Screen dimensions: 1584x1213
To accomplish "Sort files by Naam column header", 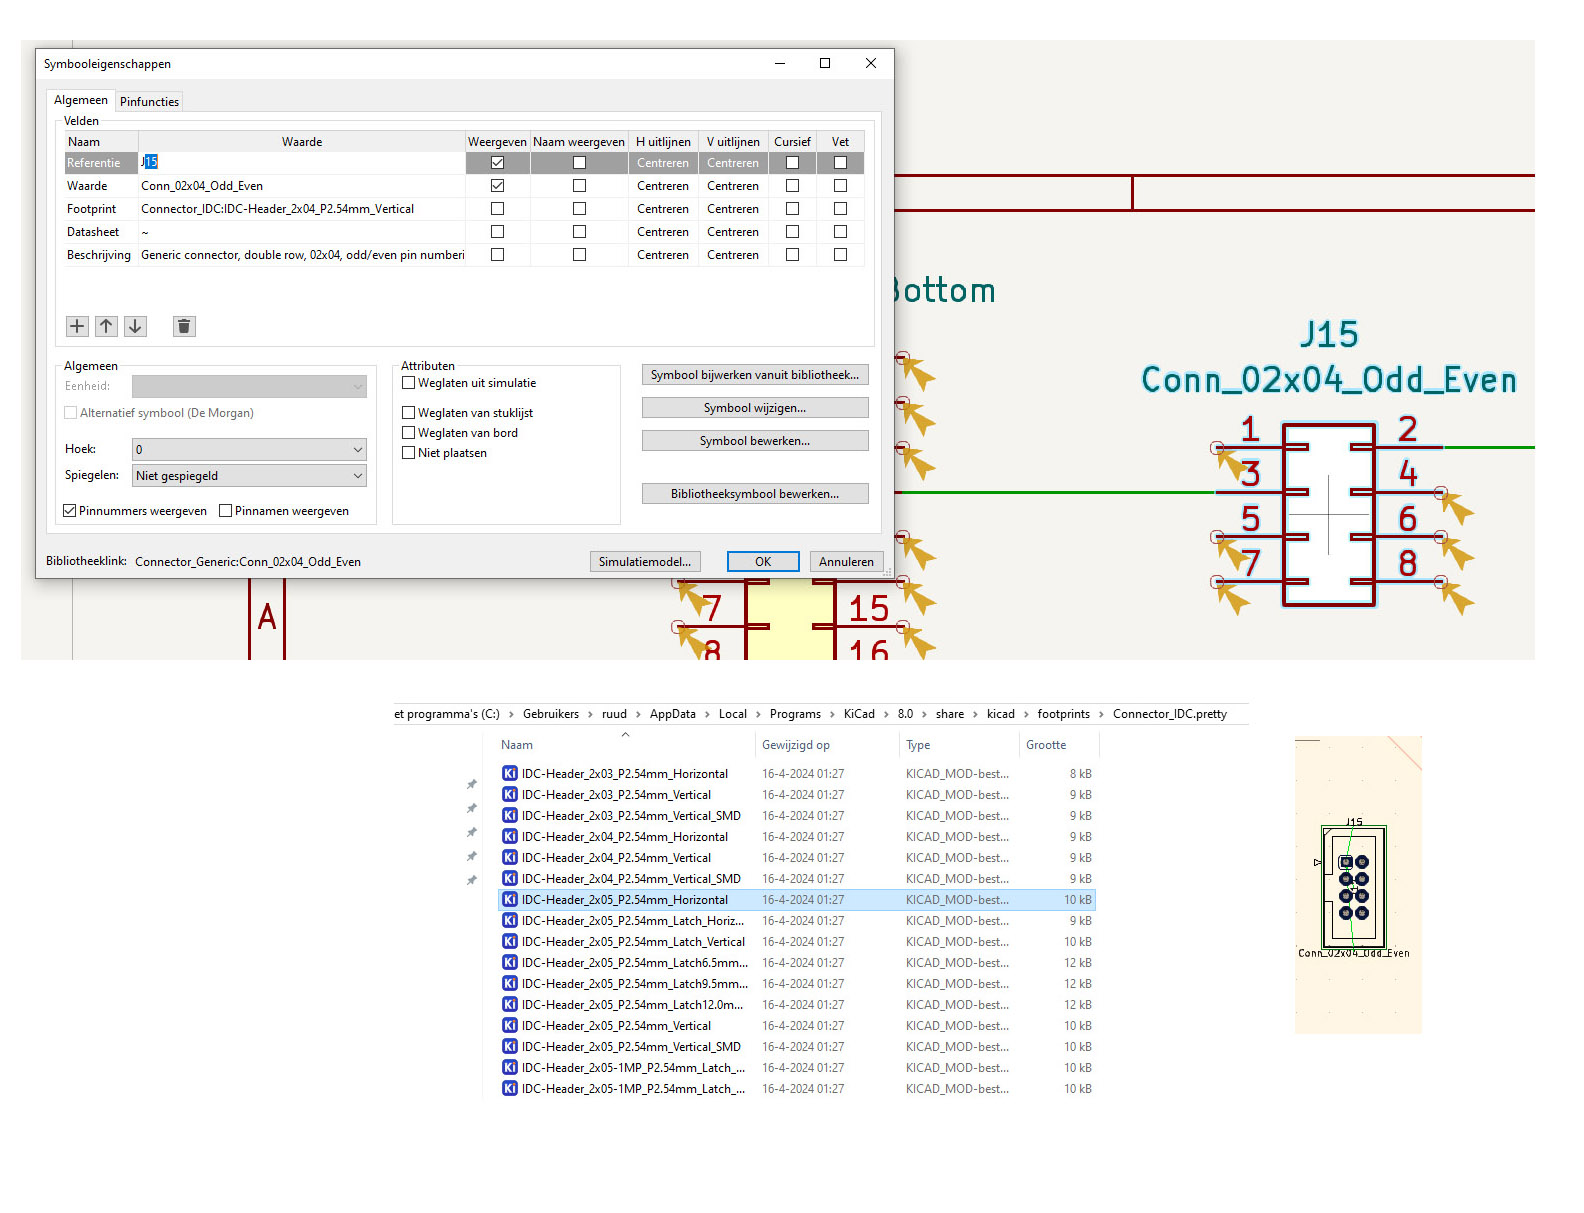I will (x=517, y=745).
